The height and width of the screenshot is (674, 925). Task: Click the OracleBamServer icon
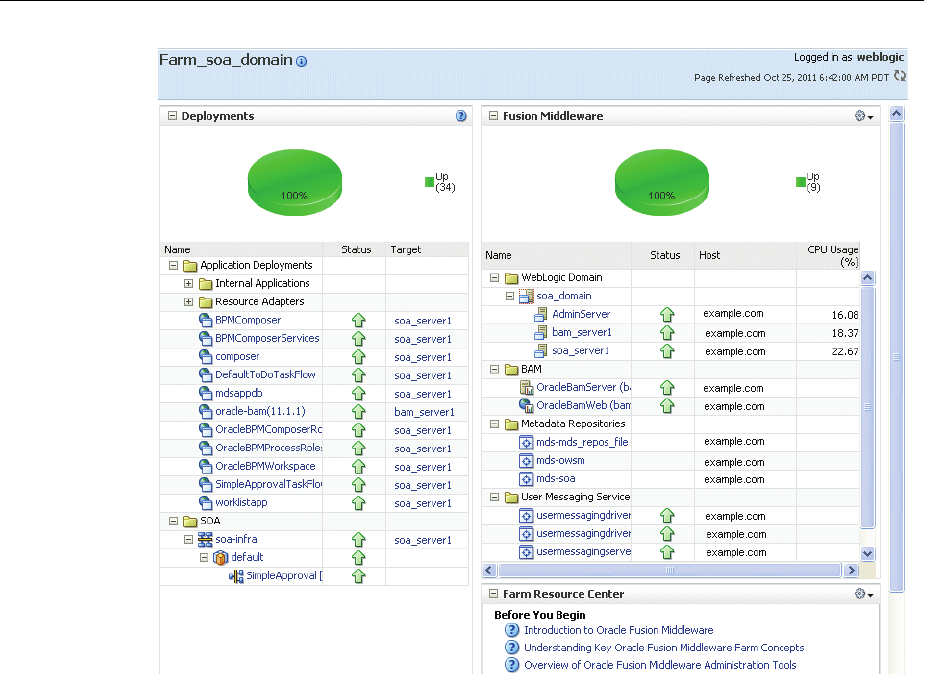coord(526,387)
